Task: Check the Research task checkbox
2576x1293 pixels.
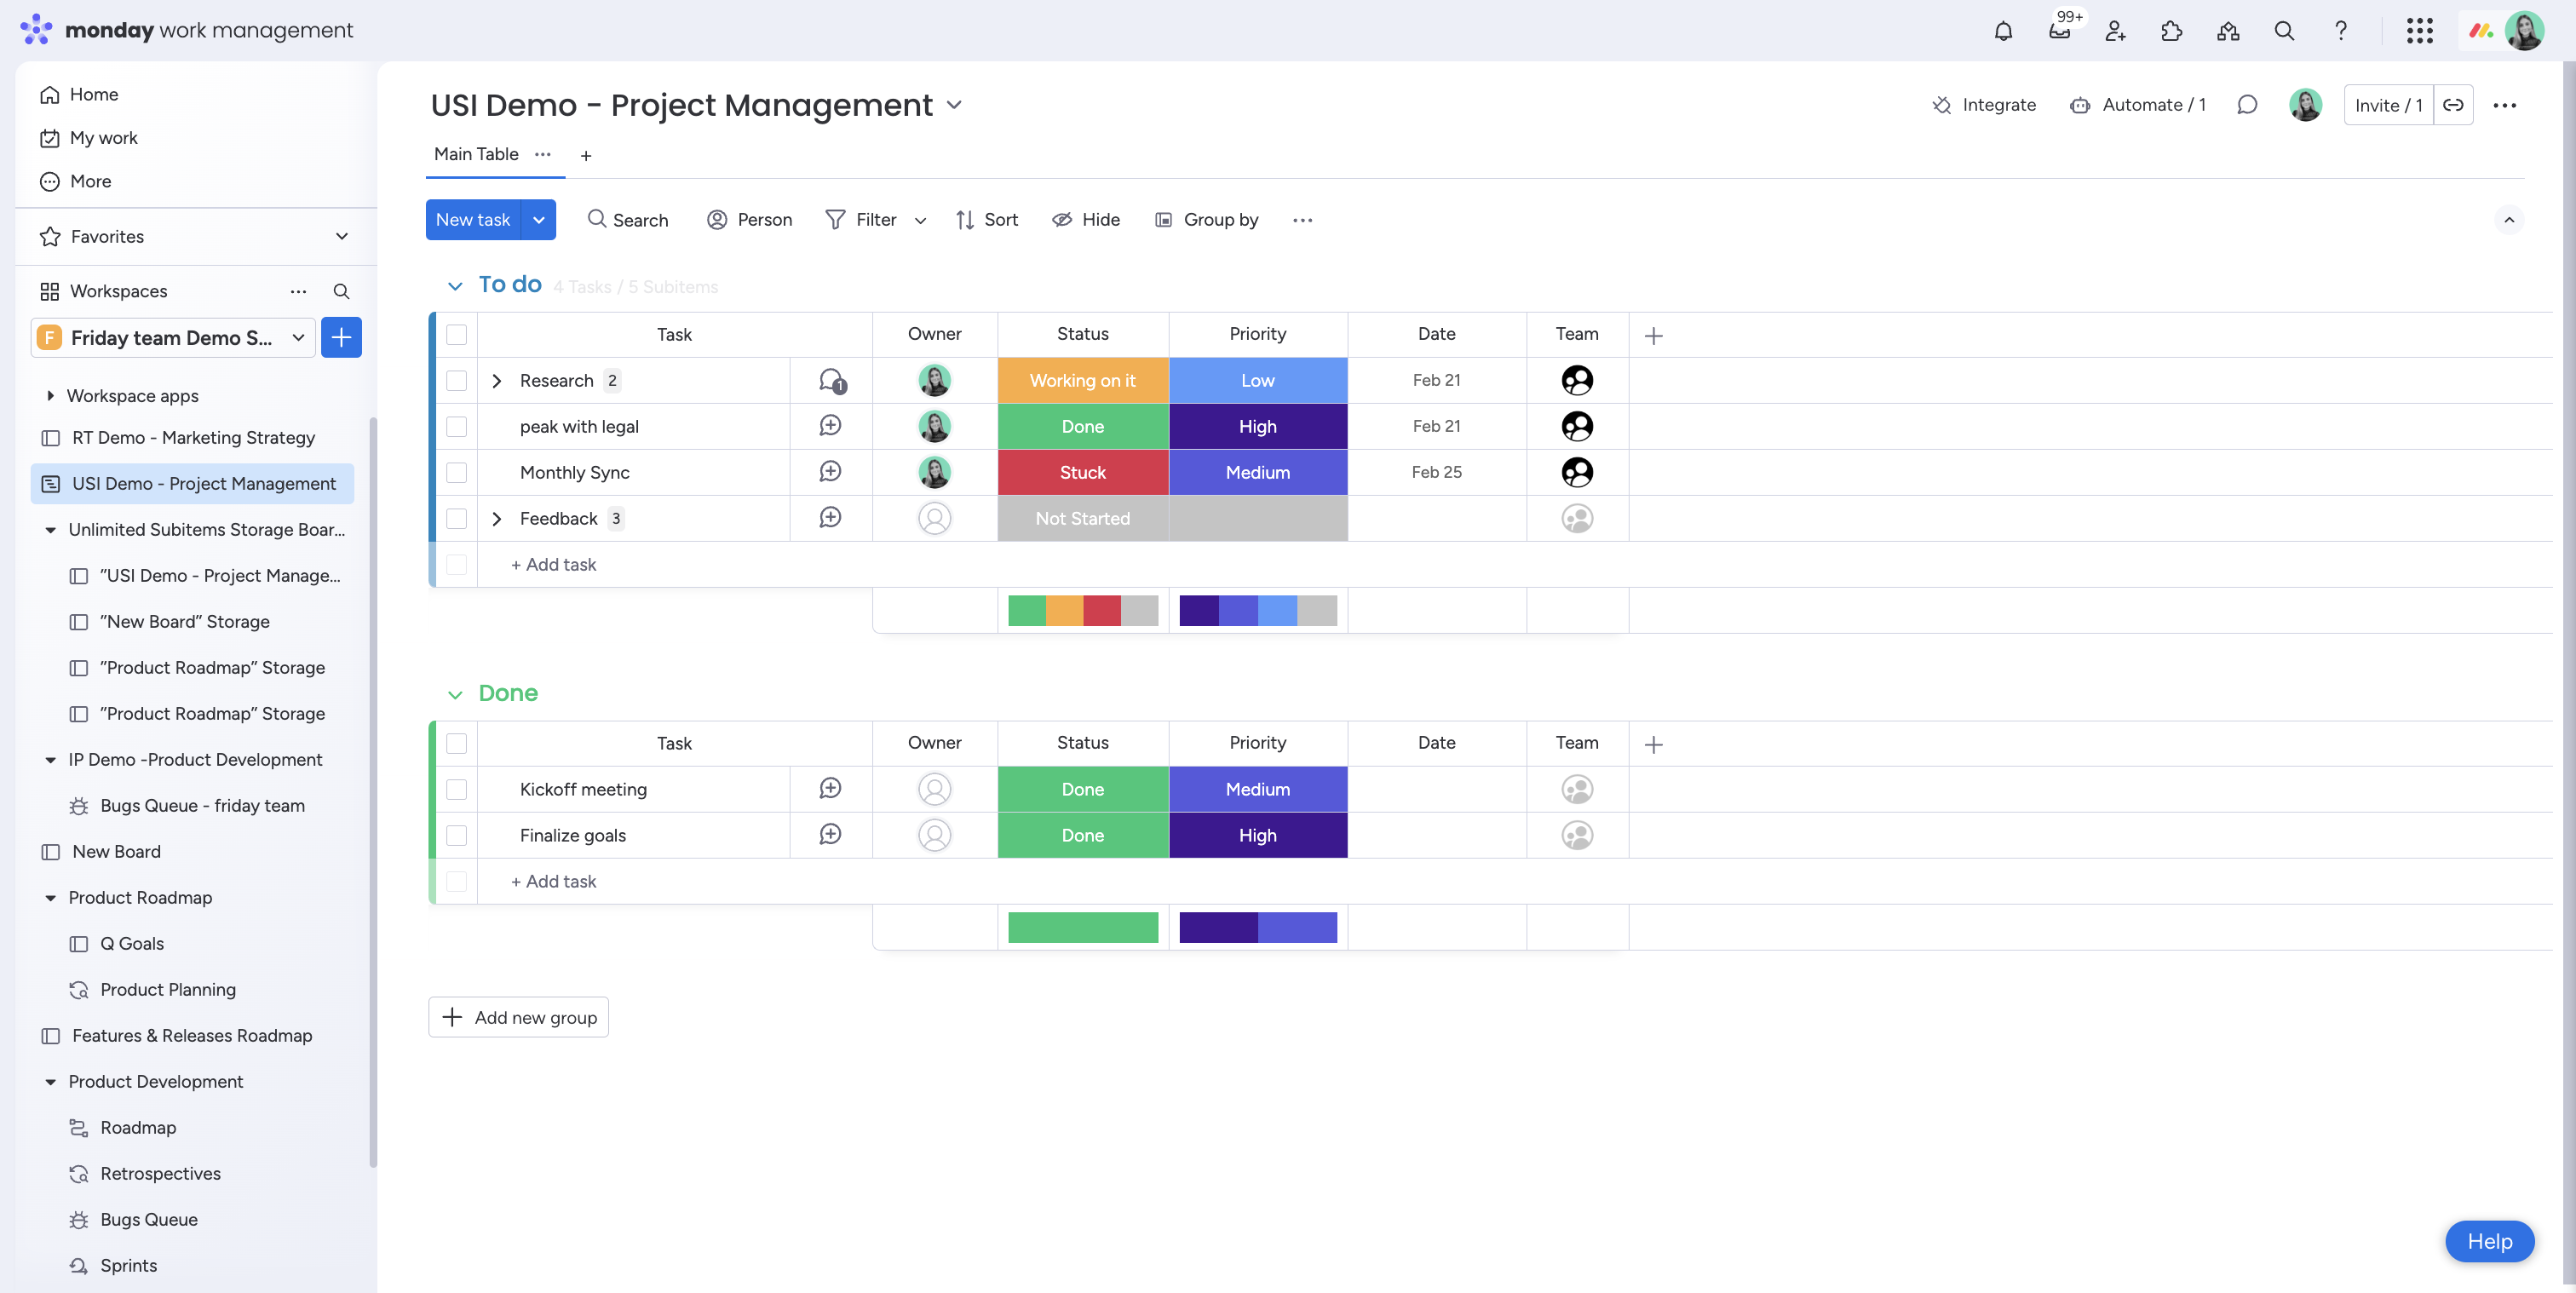Action: [456, 381]
